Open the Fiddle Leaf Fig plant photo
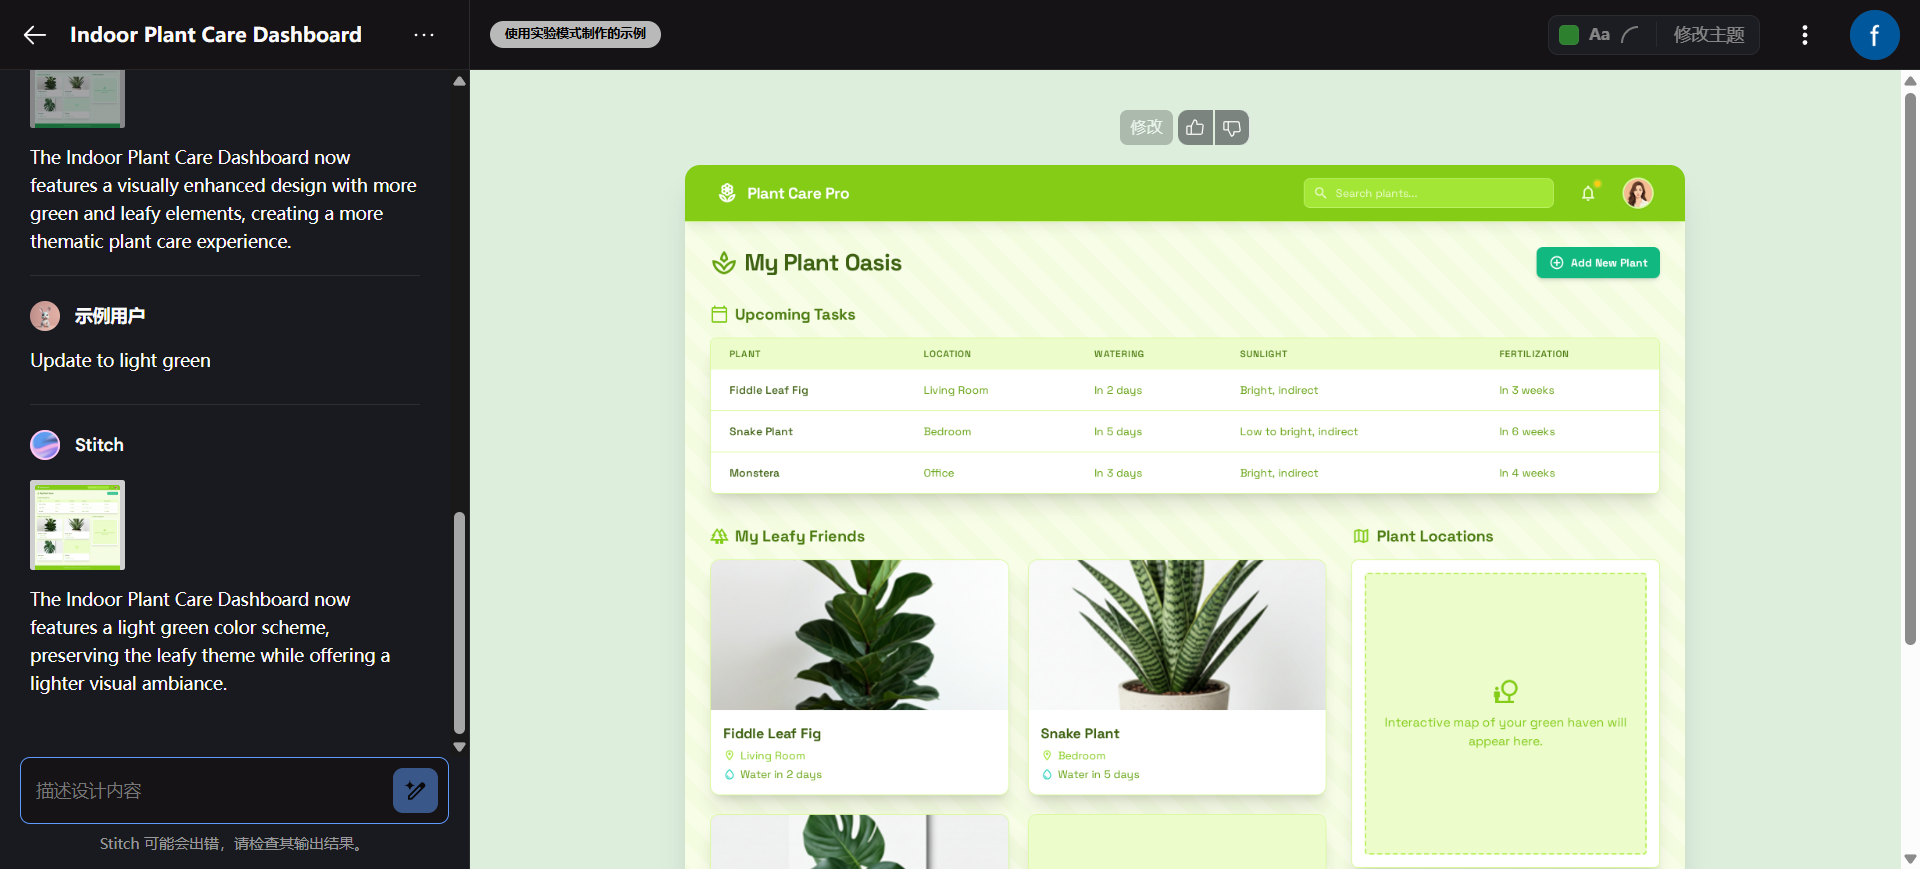This screenshot has height=869, width=1920. 859,635
